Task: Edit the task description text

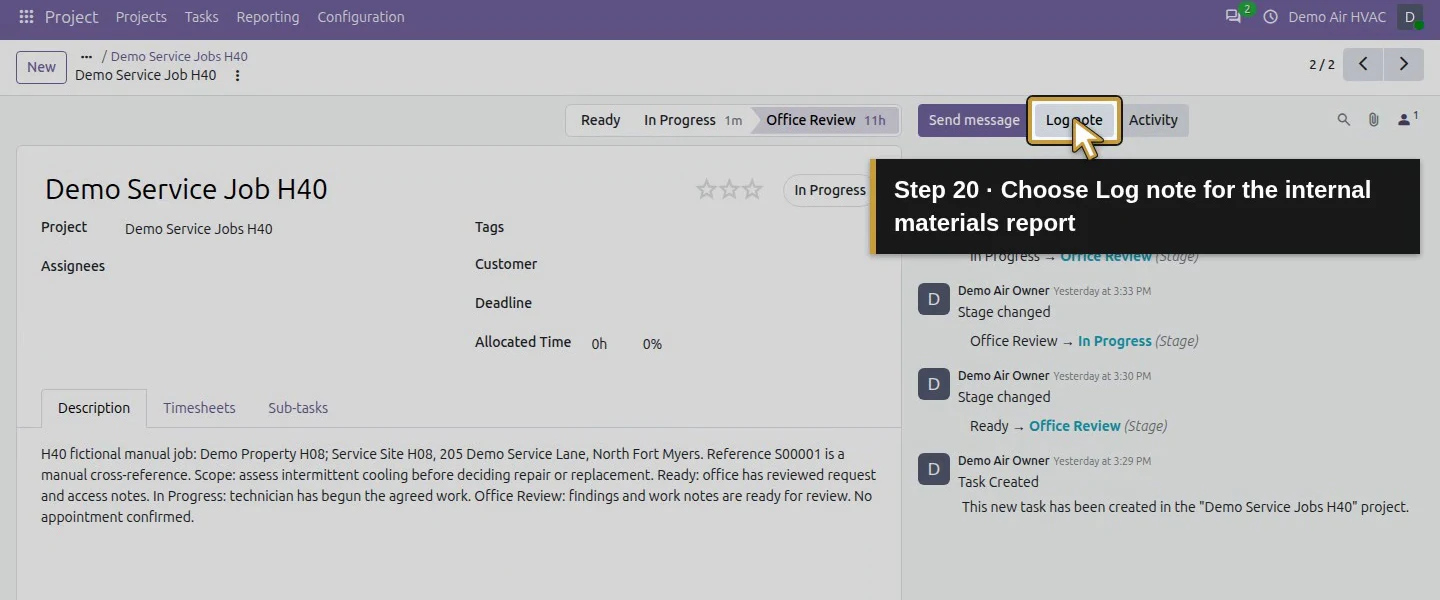Action: [x=458, y=485]
